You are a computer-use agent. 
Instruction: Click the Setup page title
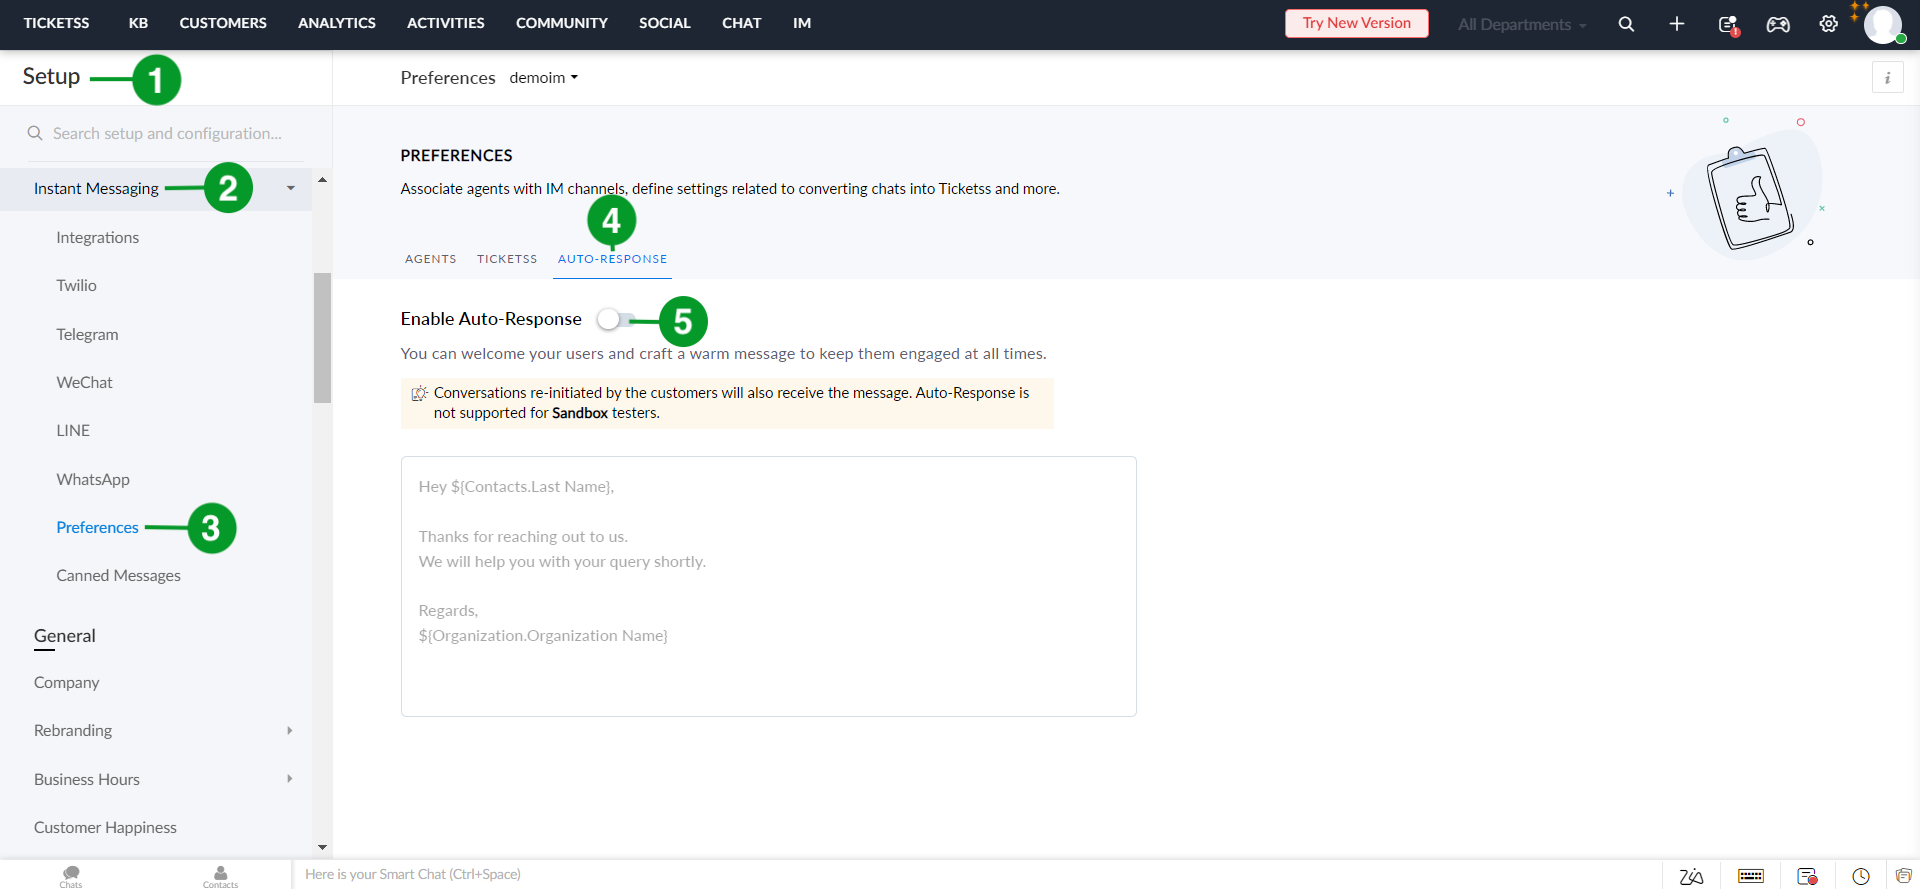(51, 77)
